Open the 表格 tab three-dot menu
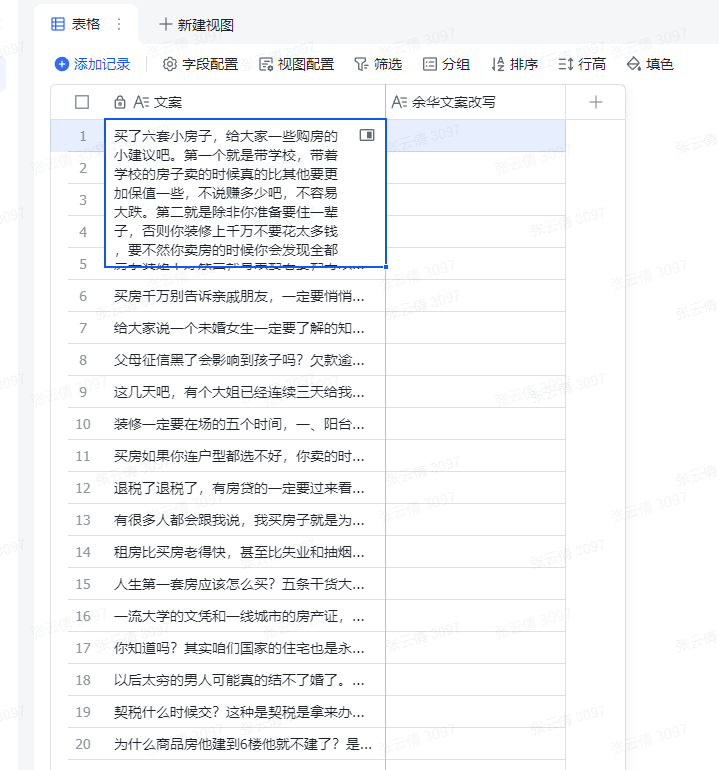 (x=119, y=24)
